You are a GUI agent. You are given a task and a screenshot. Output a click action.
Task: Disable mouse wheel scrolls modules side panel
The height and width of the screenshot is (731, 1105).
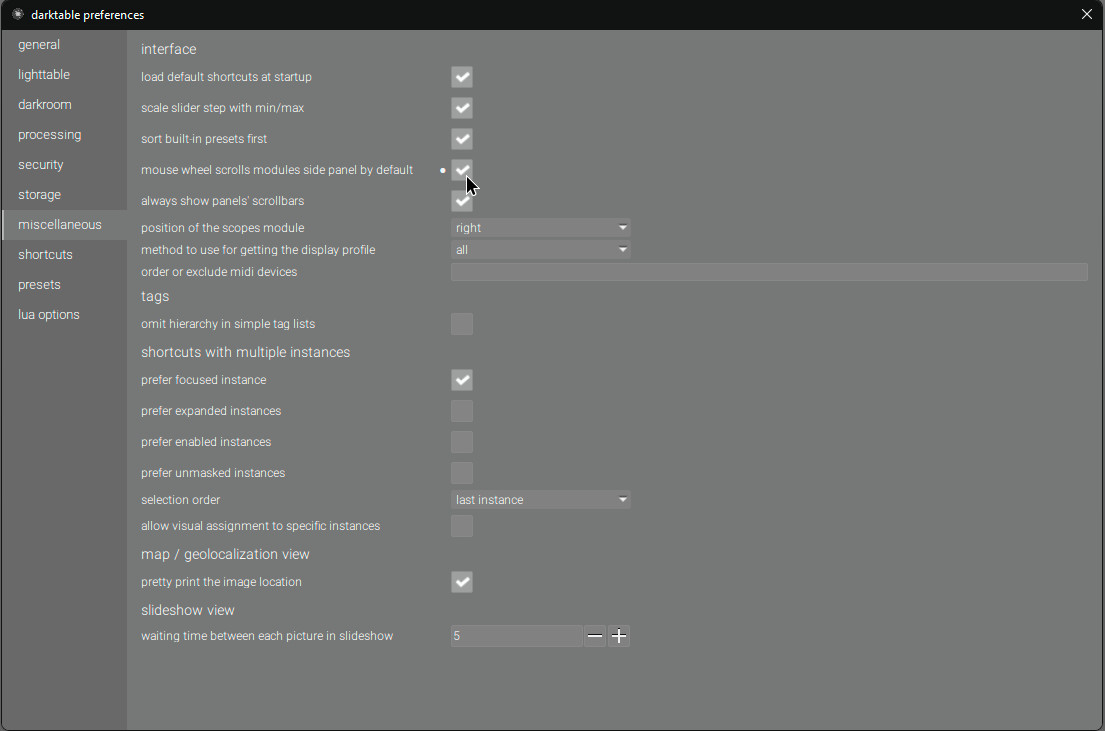click(461, 170)
